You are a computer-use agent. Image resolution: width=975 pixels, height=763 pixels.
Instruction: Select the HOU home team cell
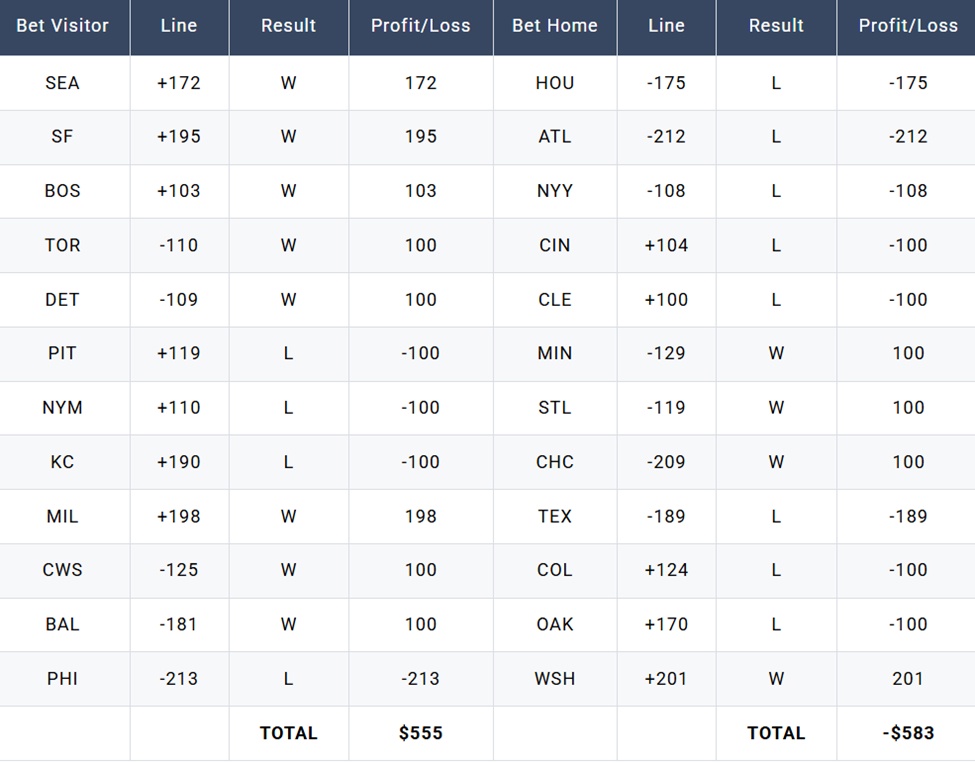coord(554,83)
